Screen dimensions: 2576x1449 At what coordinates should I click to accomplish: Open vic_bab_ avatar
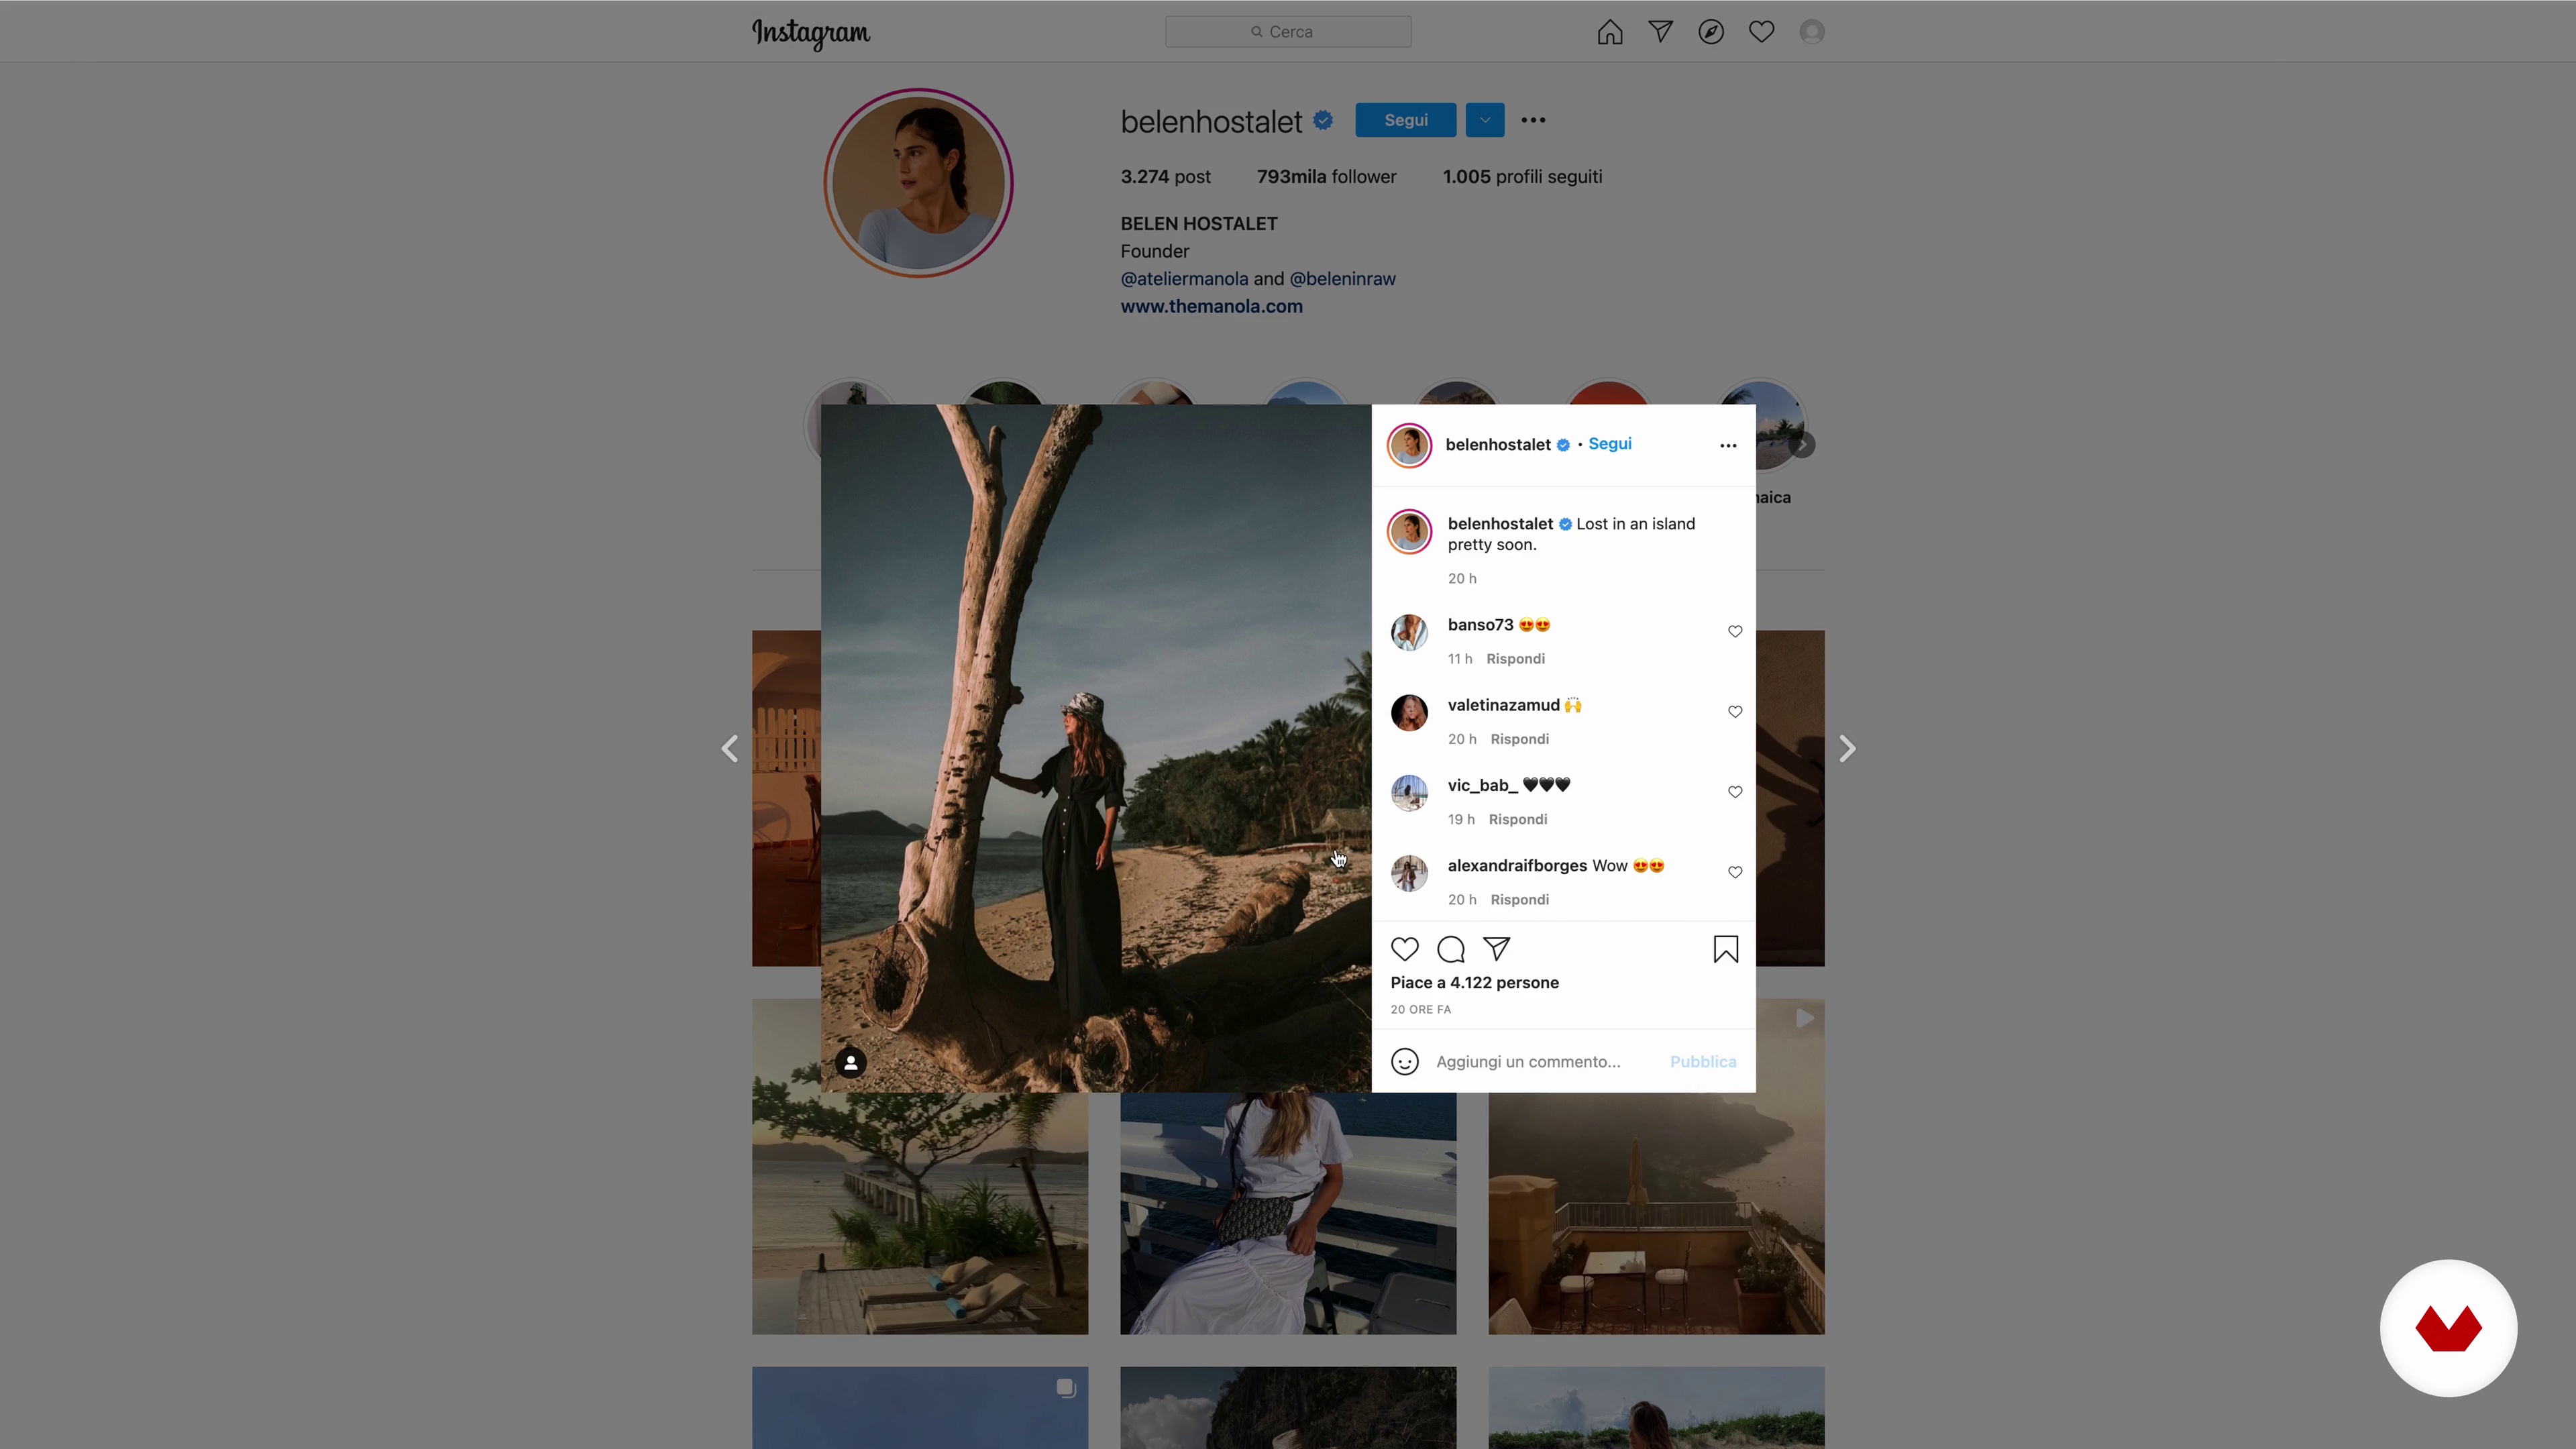click(1409, 793)
